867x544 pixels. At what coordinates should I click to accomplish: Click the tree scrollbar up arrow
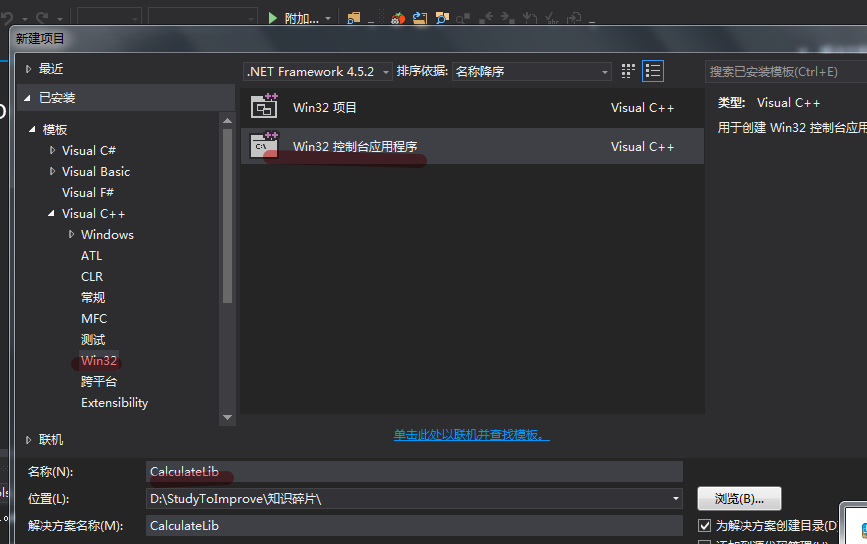227,121
